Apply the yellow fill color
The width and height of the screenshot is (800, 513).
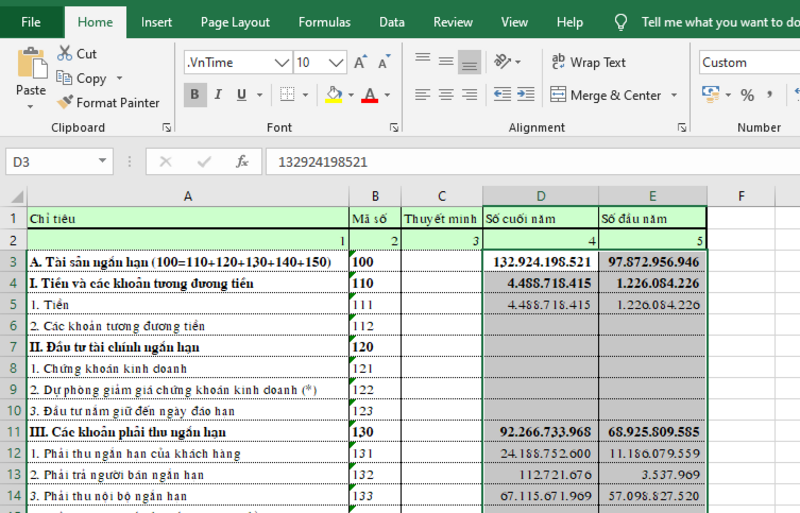pyautogui.click(x=335, y=95)
